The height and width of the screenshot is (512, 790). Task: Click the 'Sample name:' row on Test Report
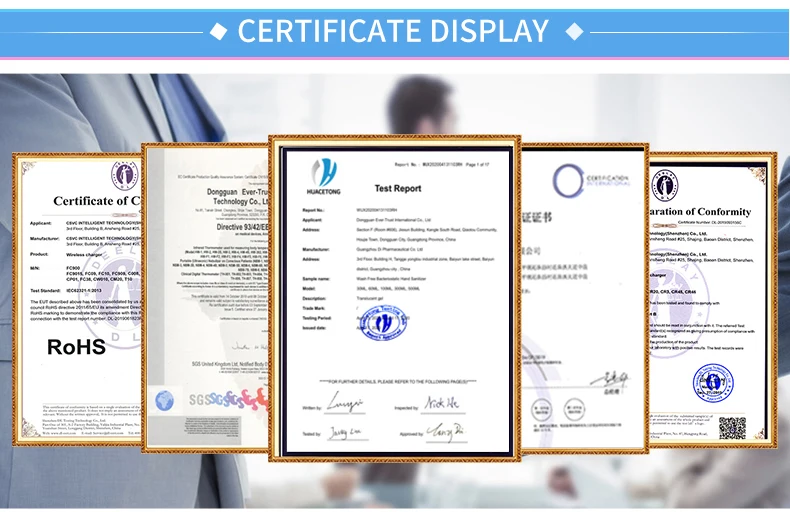coord(365,279)
